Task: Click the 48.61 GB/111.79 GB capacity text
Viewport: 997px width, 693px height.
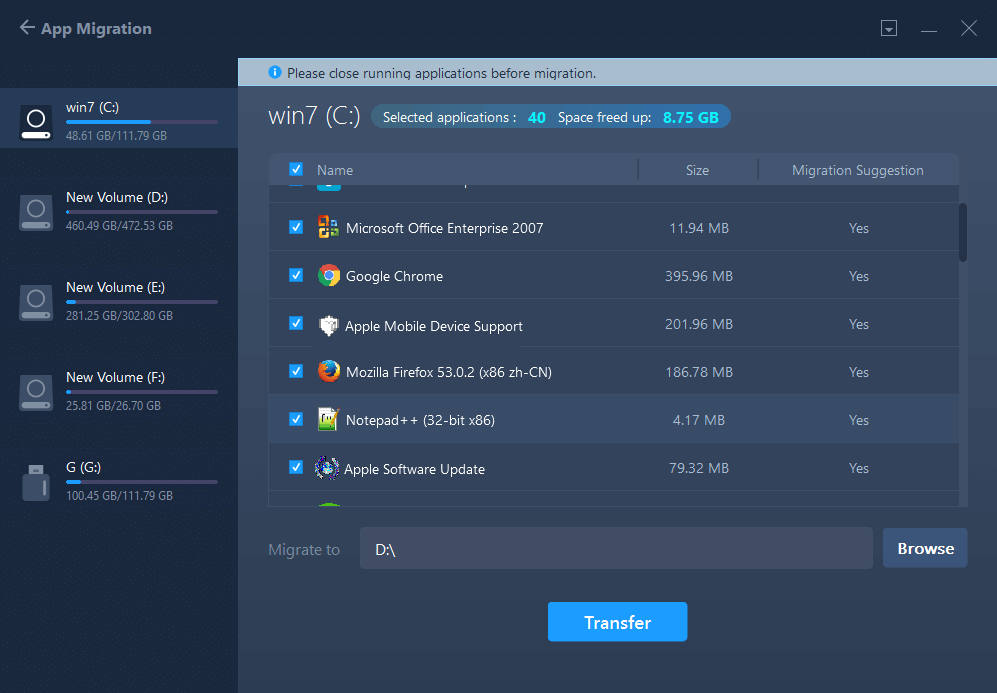Action: (x=116, y=135)
